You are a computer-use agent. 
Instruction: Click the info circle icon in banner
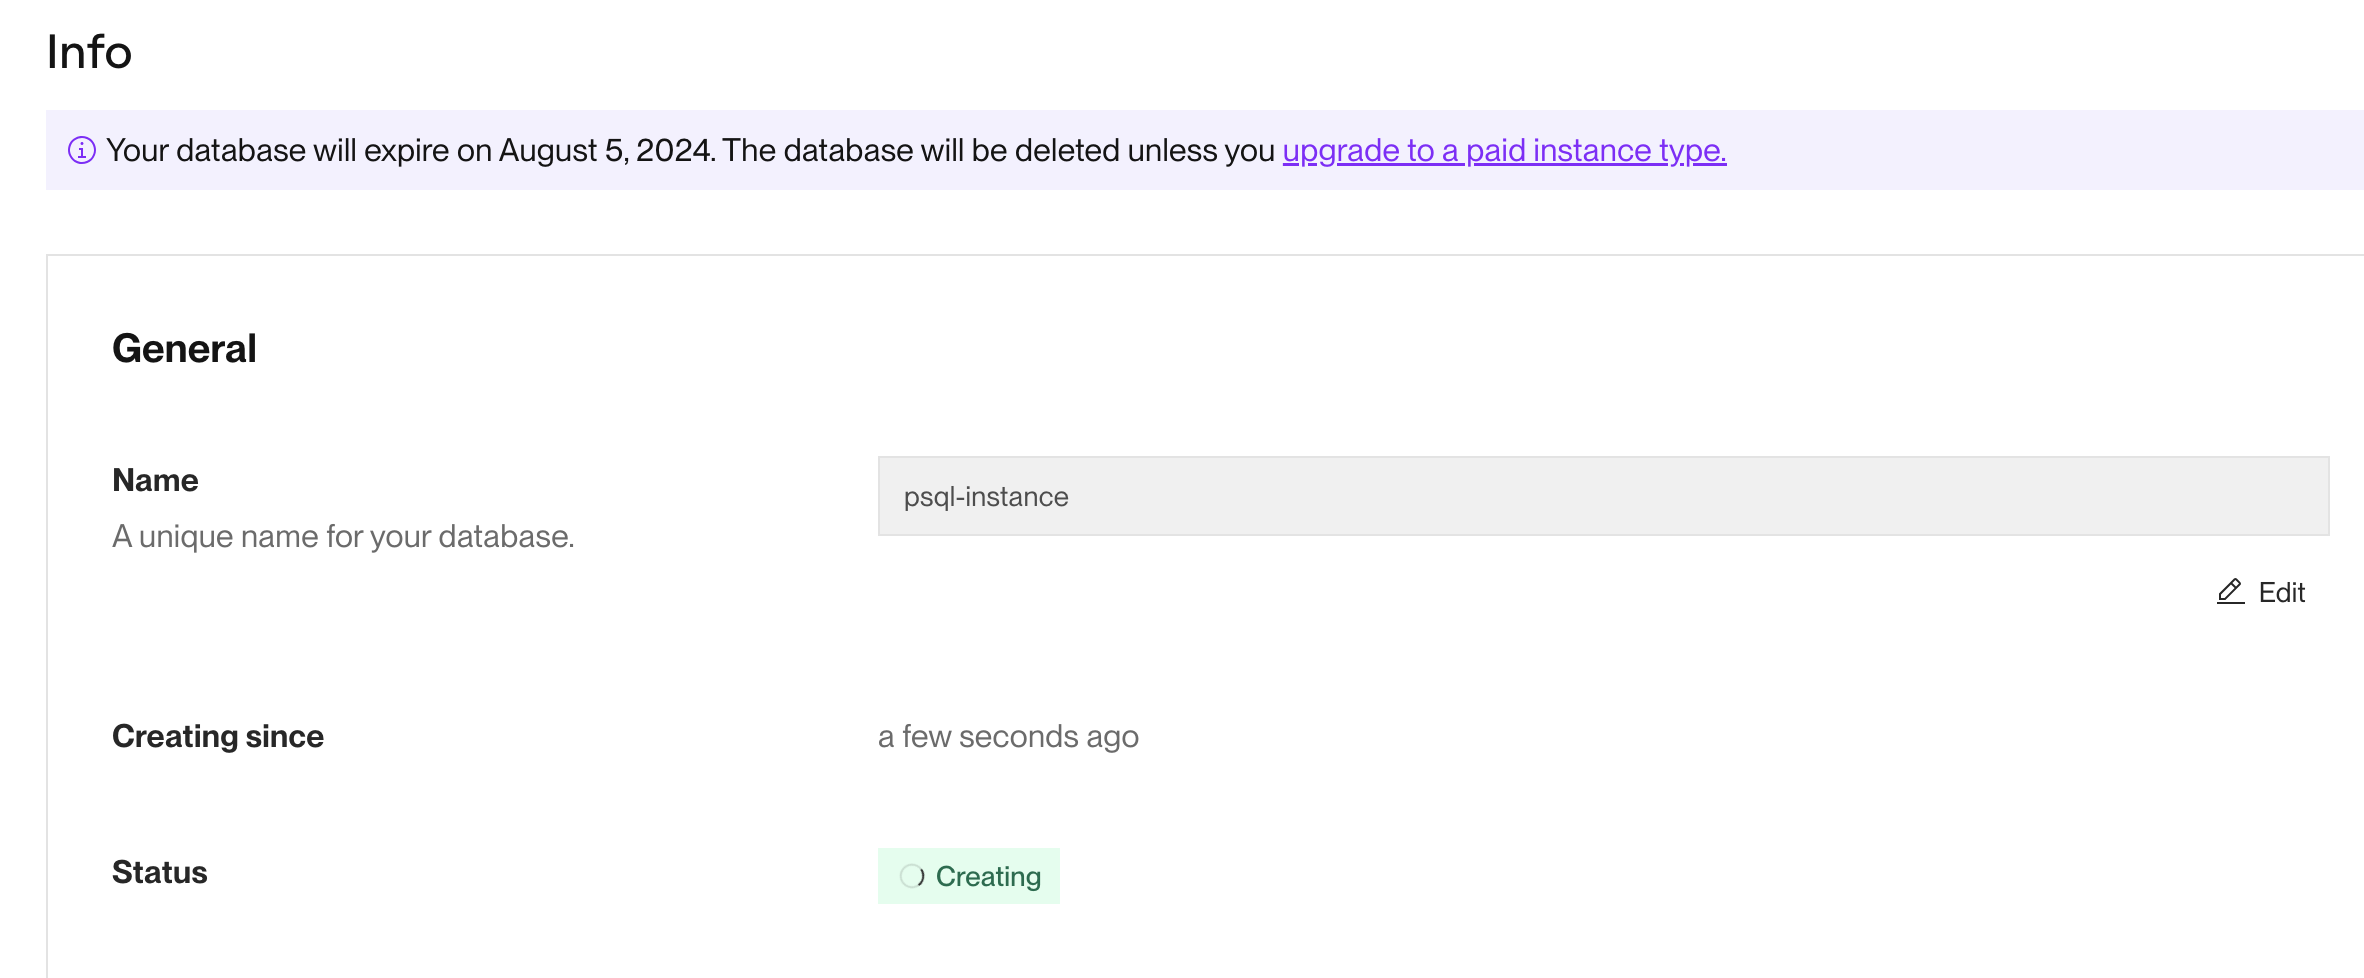pyautogui.click(x=81, y=150)
